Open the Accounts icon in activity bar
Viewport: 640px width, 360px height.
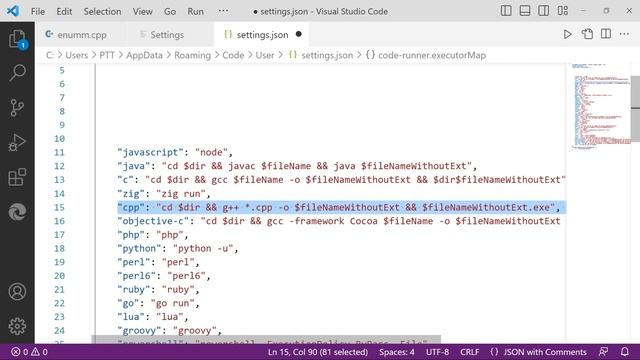click(17, 291)
